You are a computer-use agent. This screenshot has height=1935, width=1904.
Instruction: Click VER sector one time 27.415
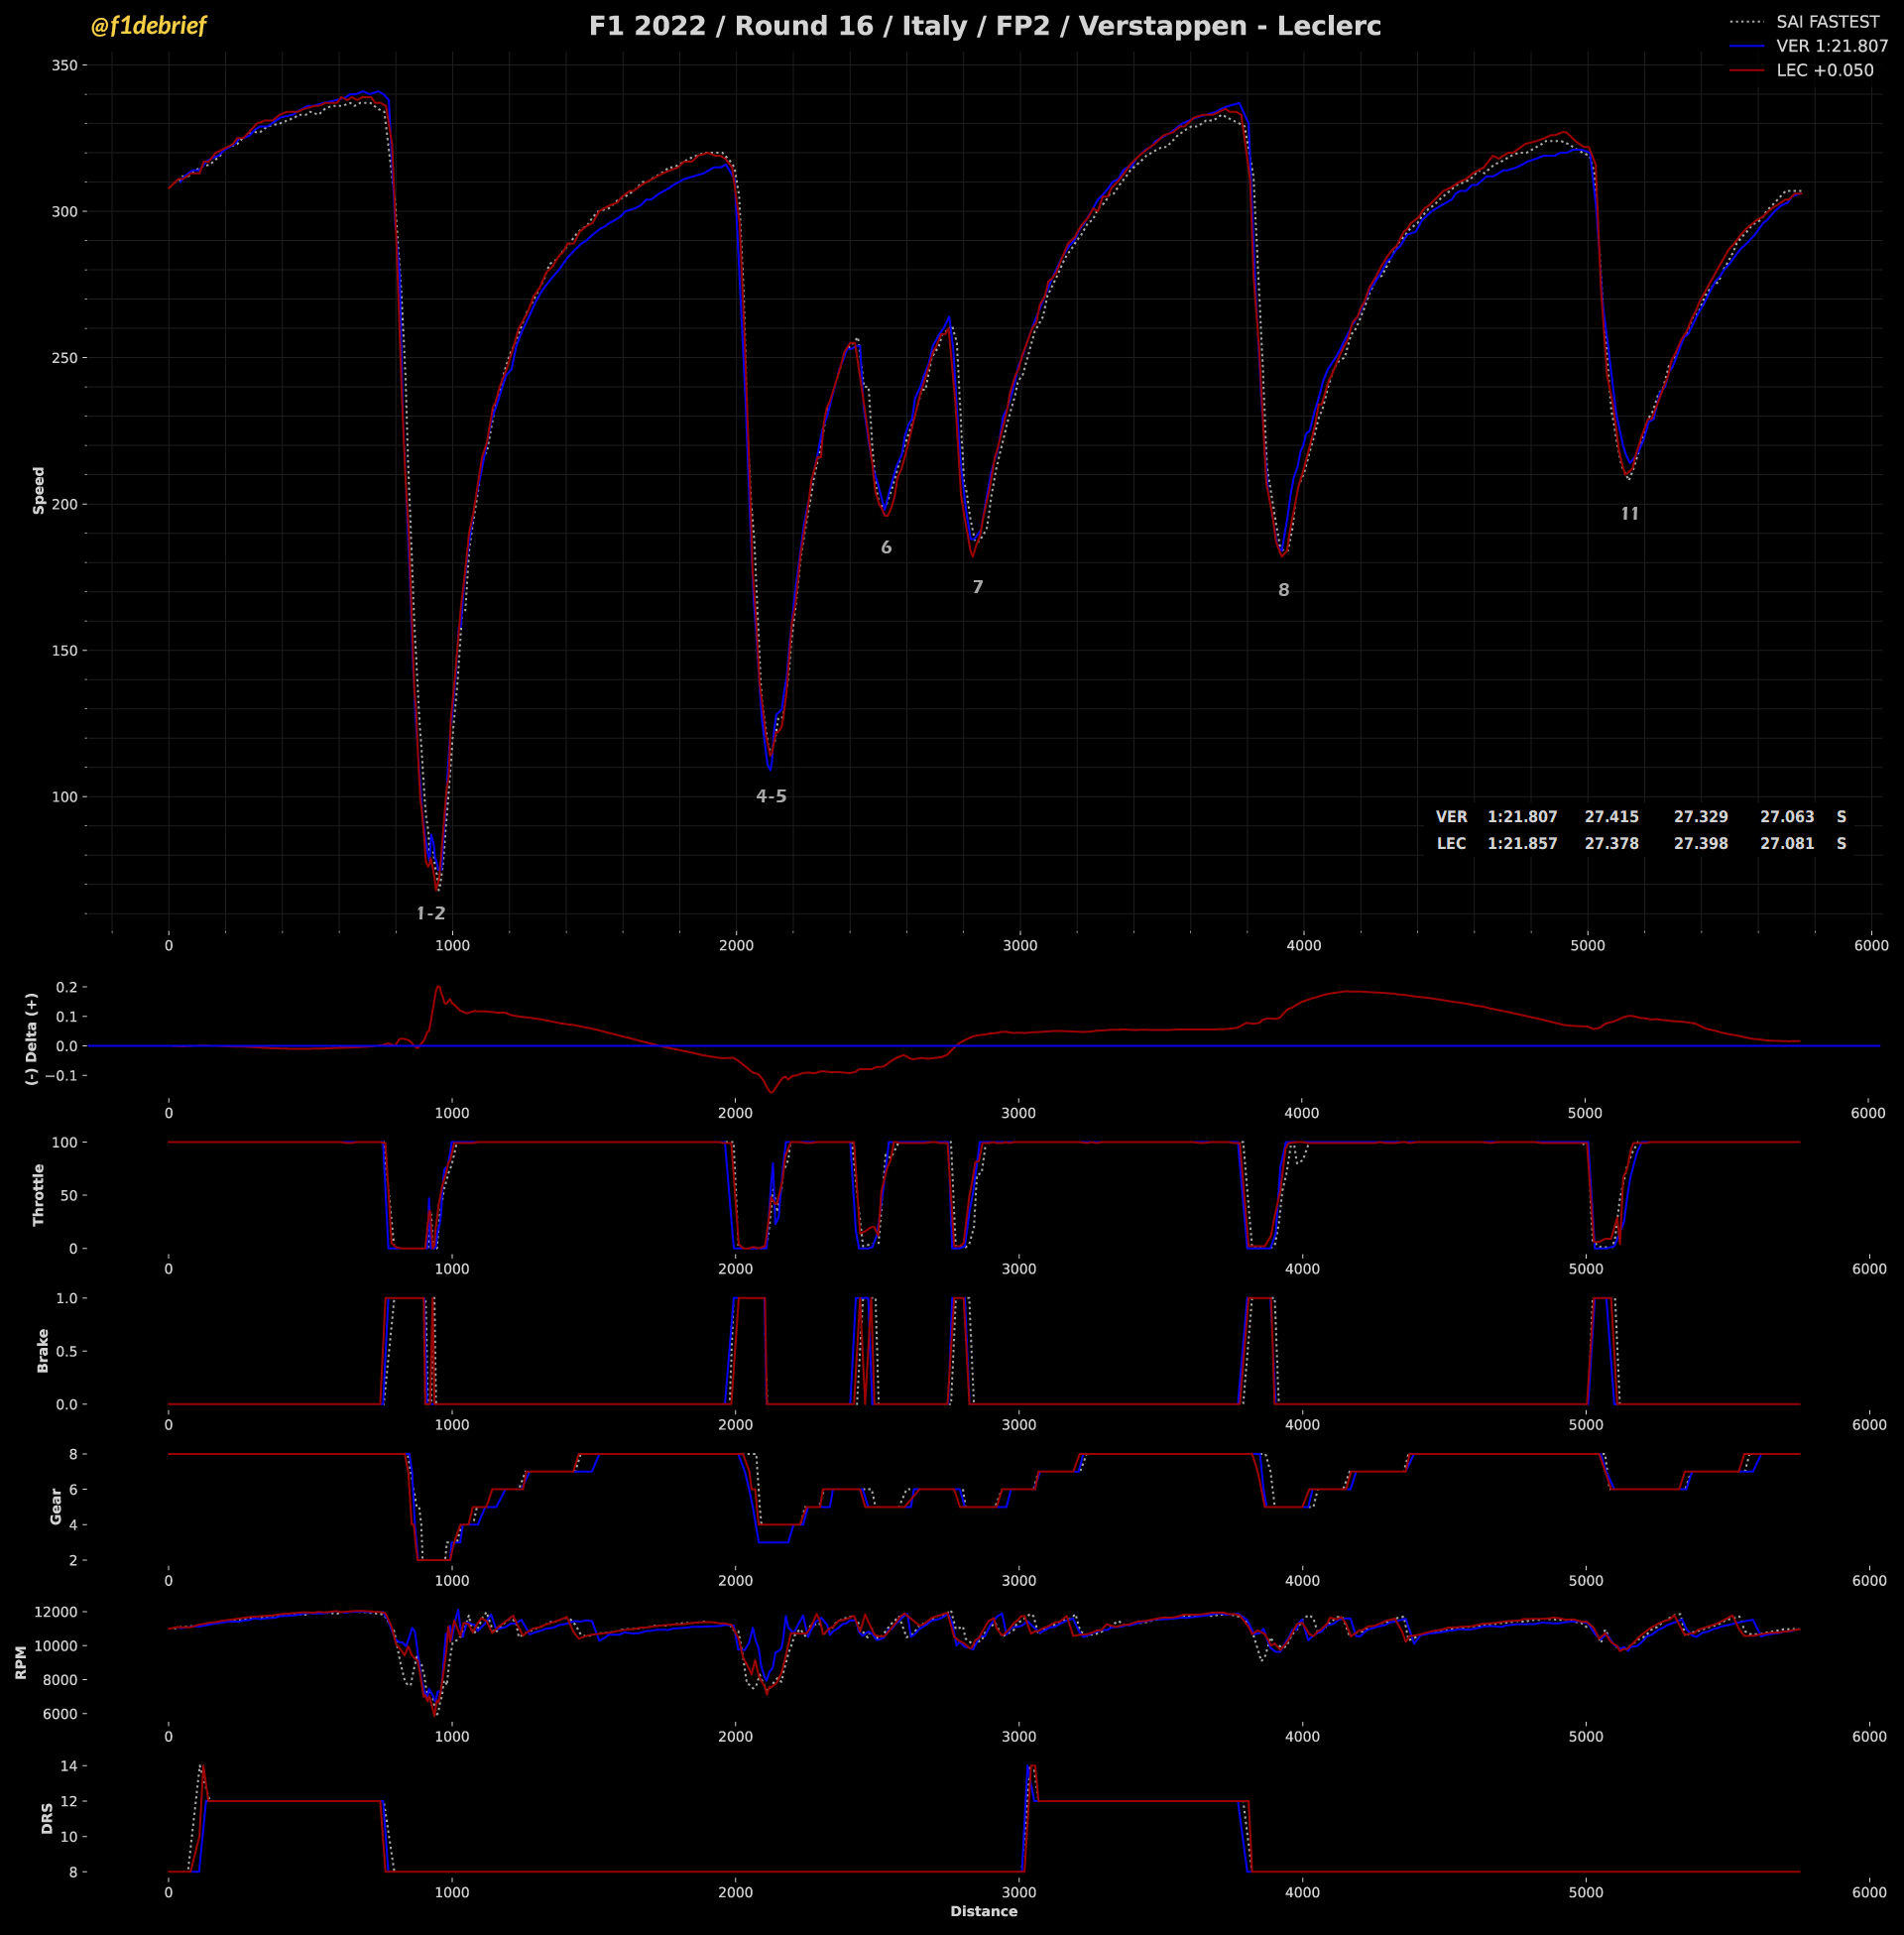1611,817
